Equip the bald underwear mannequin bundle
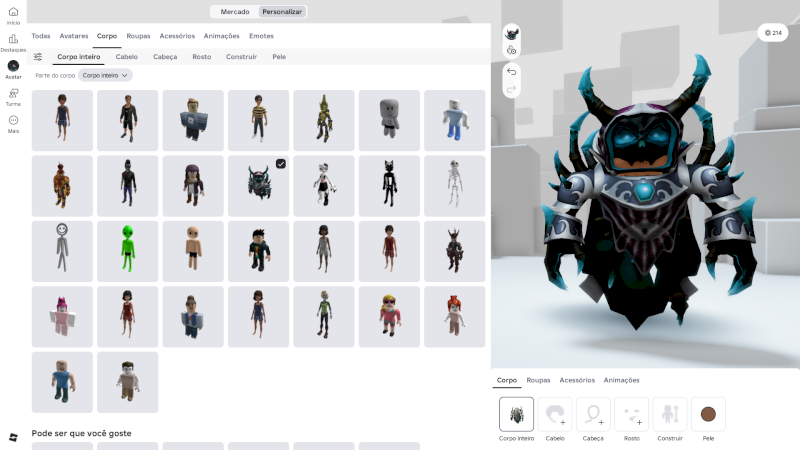Screen dimensions: 800x450 click(x=193, y=251)
